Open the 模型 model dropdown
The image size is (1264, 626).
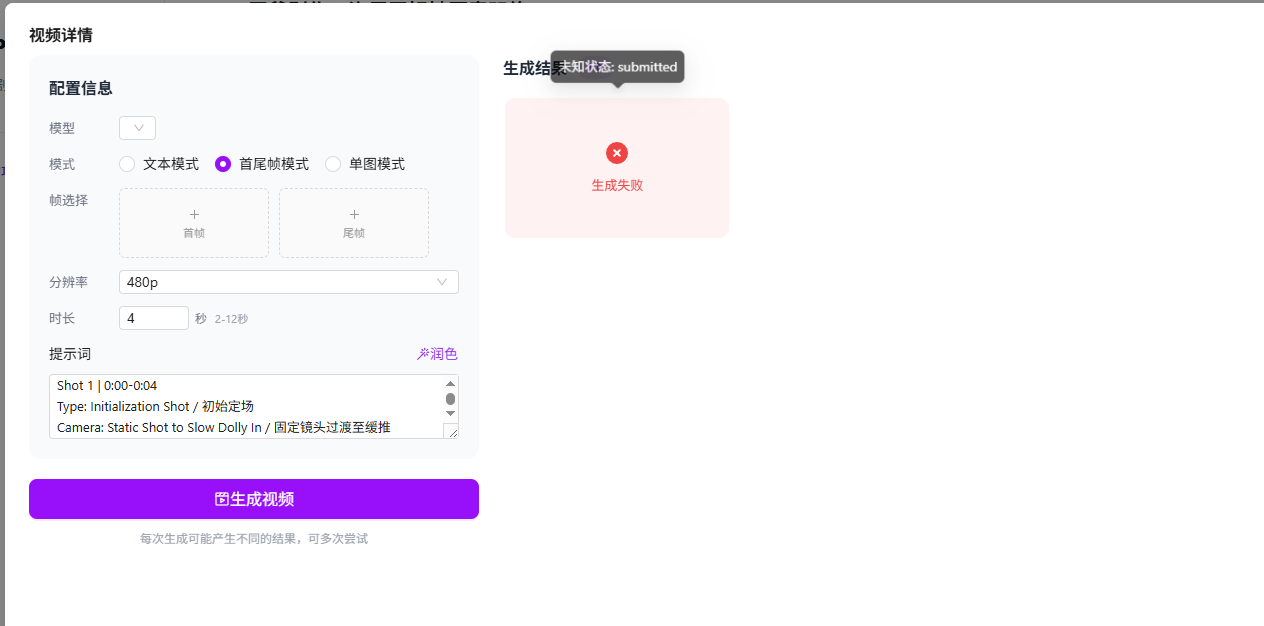click(137, 128)
